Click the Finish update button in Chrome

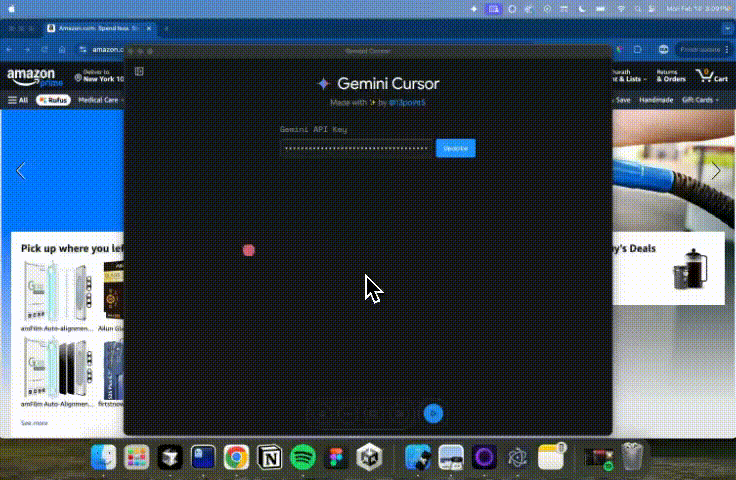point(700,49)
